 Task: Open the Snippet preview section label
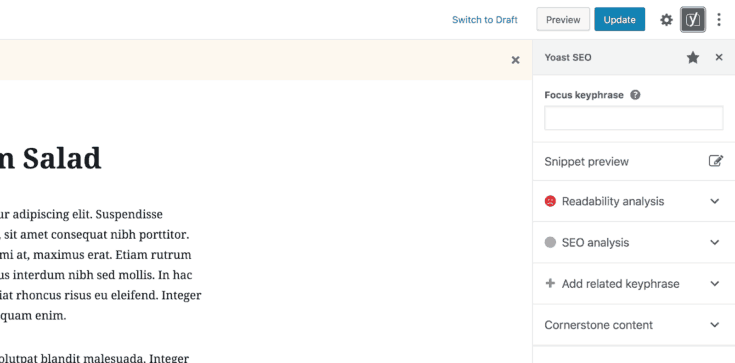[586, 161]
